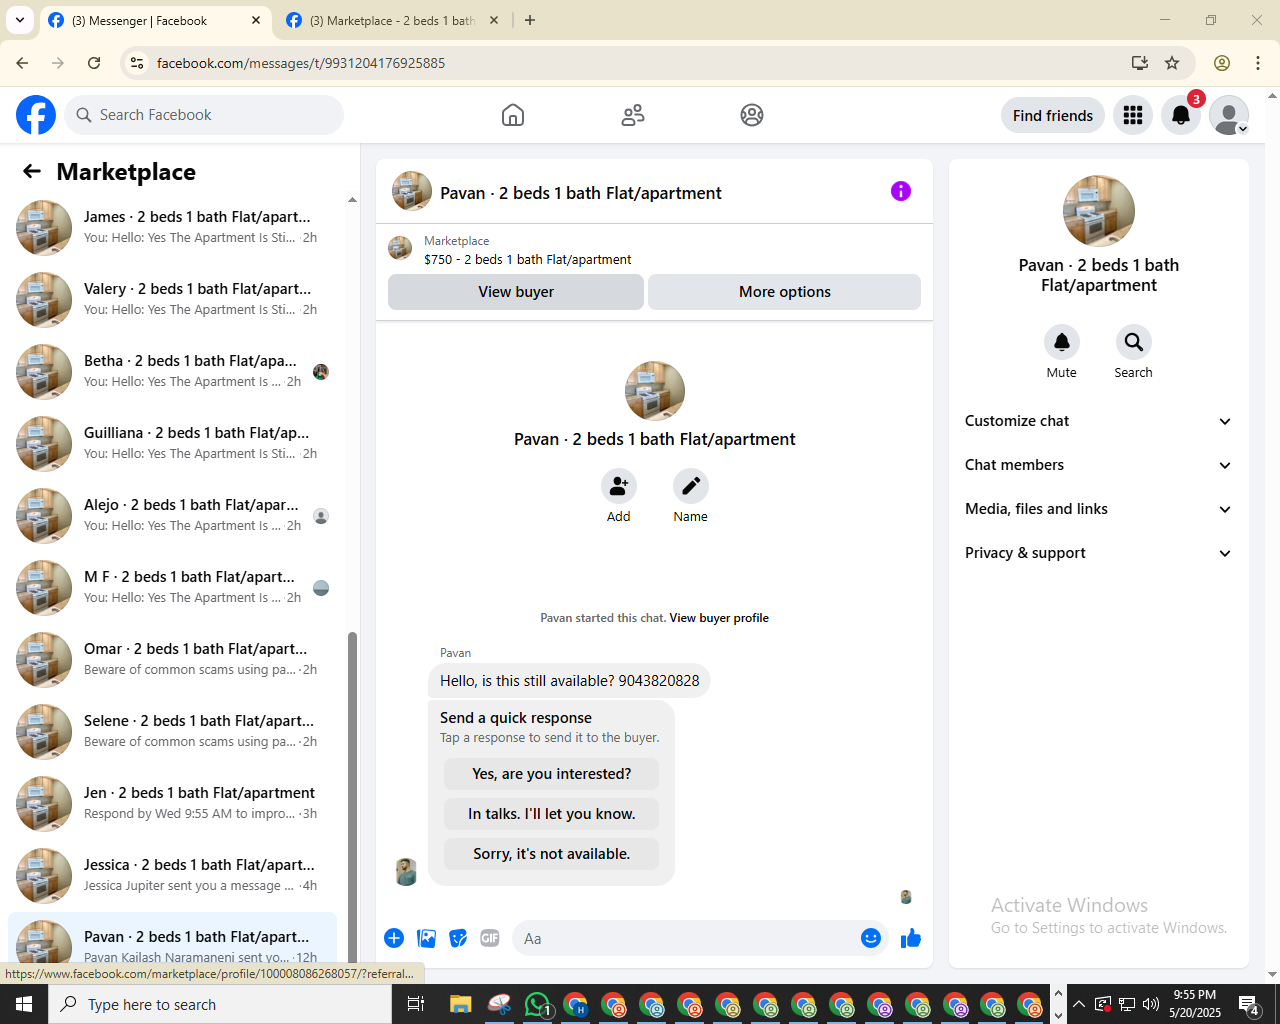Click the back arrow beside Marketplace
The height and width of the screenshot is (1024, 1280).
pos(32,171)
